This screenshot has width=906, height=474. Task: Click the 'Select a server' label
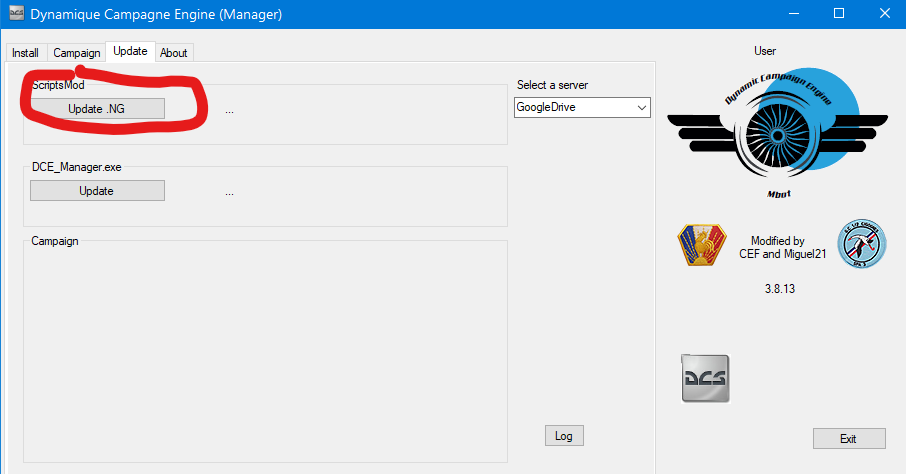pos(552,85)
